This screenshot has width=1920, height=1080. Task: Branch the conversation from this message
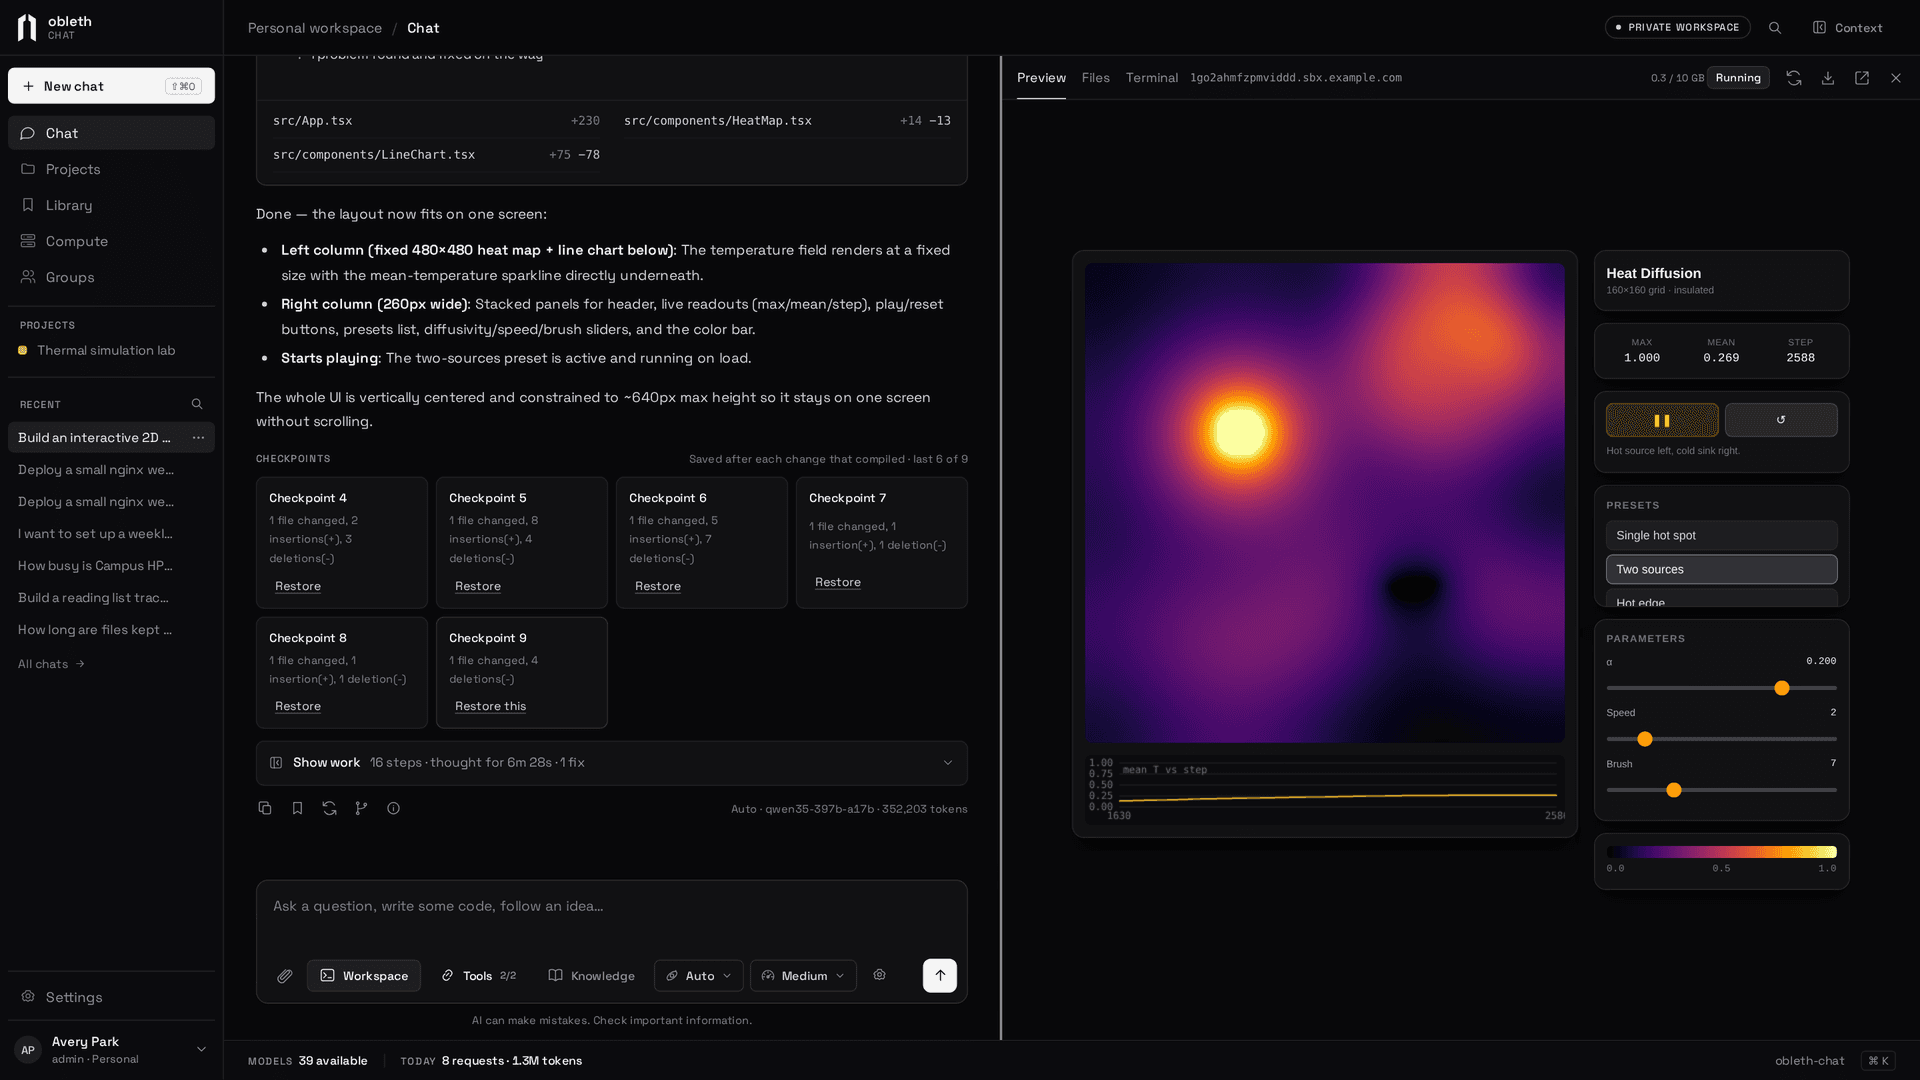coord(361,808)
